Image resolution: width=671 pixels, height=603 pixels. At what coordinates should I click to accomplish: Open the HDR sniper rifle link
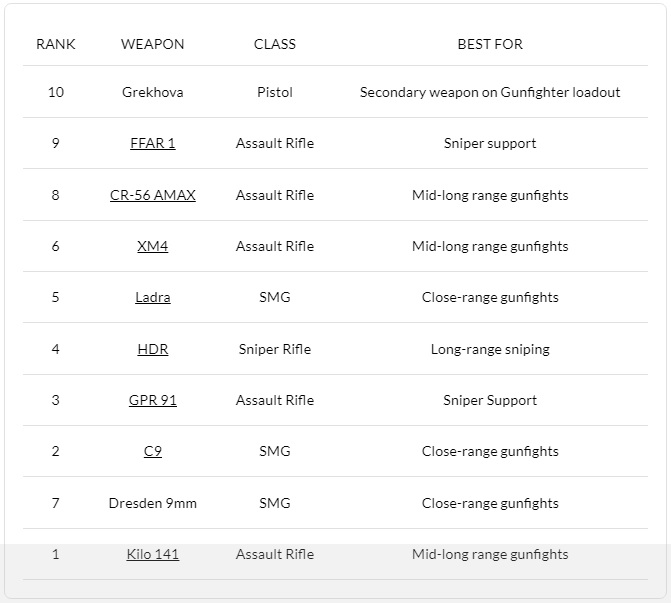(152, 349)
